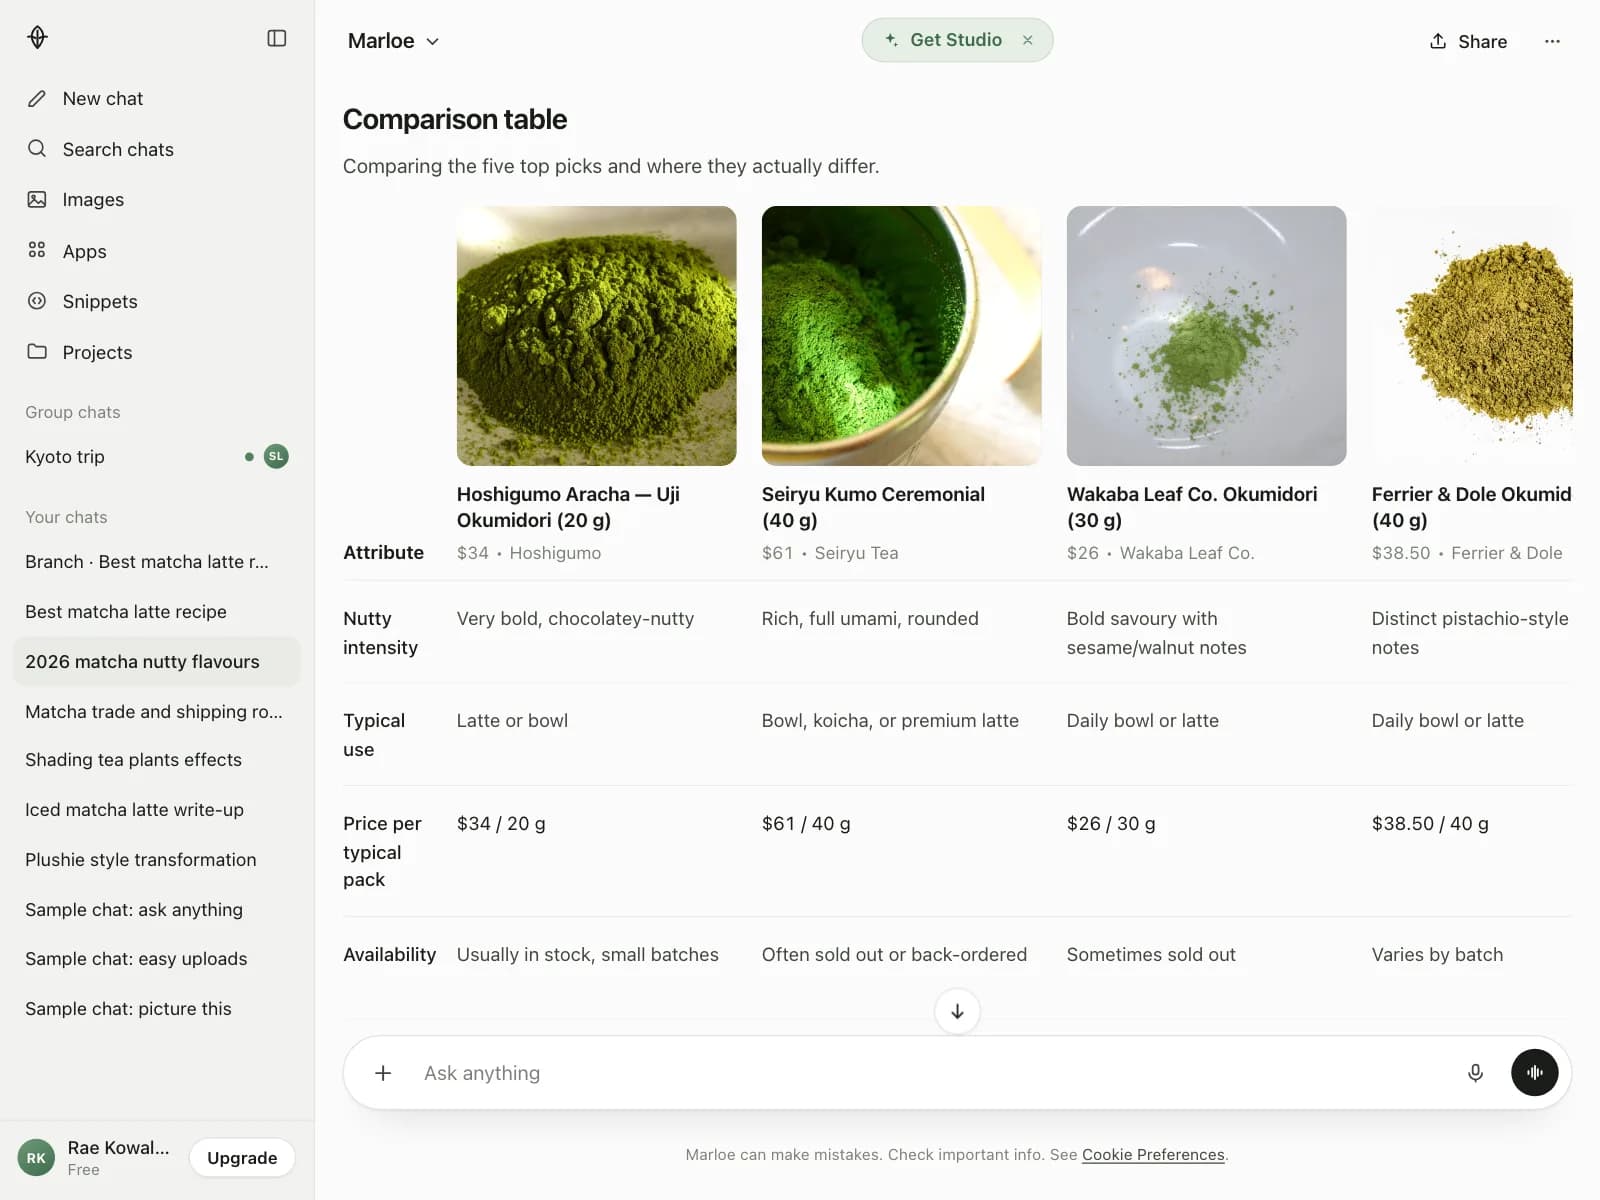Image resolution: width=1600 pixels, height=1200 pixels.
Task: Click 'Often sold out or back-ordered' cell
Action: pyautogui.click(x=894, y=955)
